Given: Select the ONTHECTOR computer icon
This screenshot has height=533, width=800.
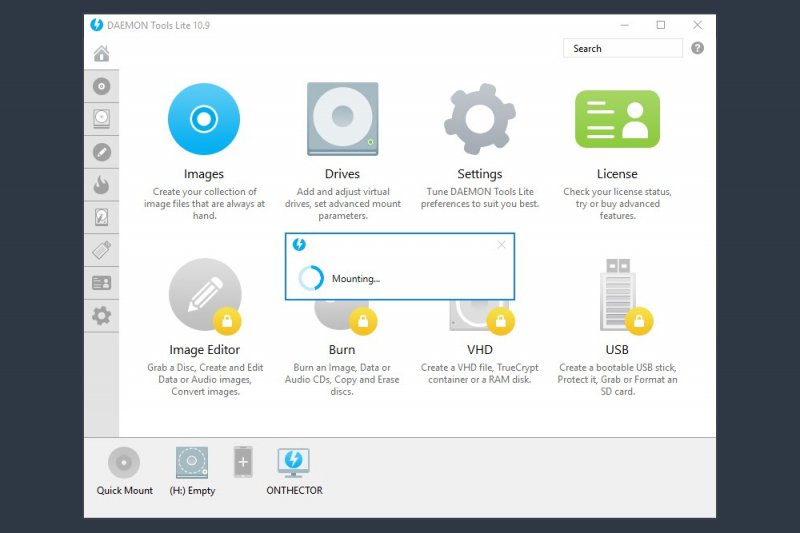Looking at the screenshot, I should pos(293,462).
